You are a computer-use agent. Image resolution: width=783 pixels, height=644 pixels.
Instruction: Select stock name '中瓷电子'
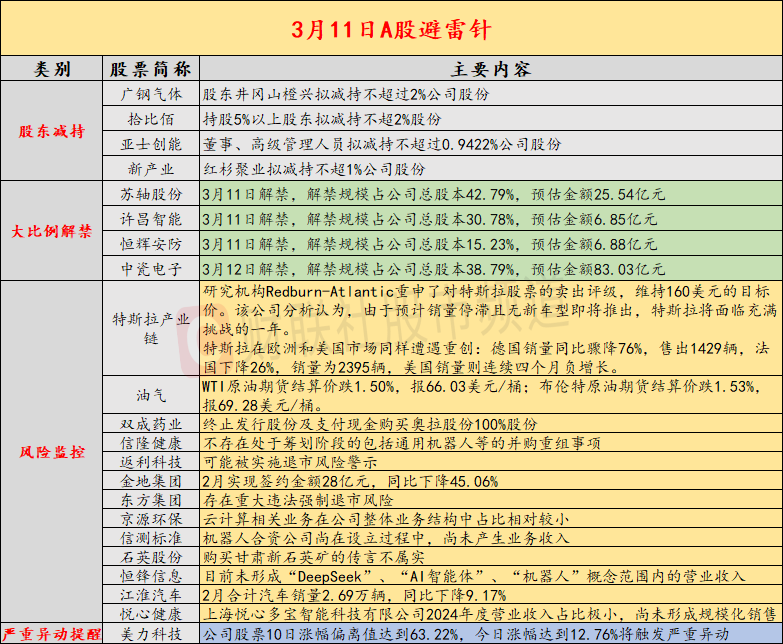(x=151, y=269)
